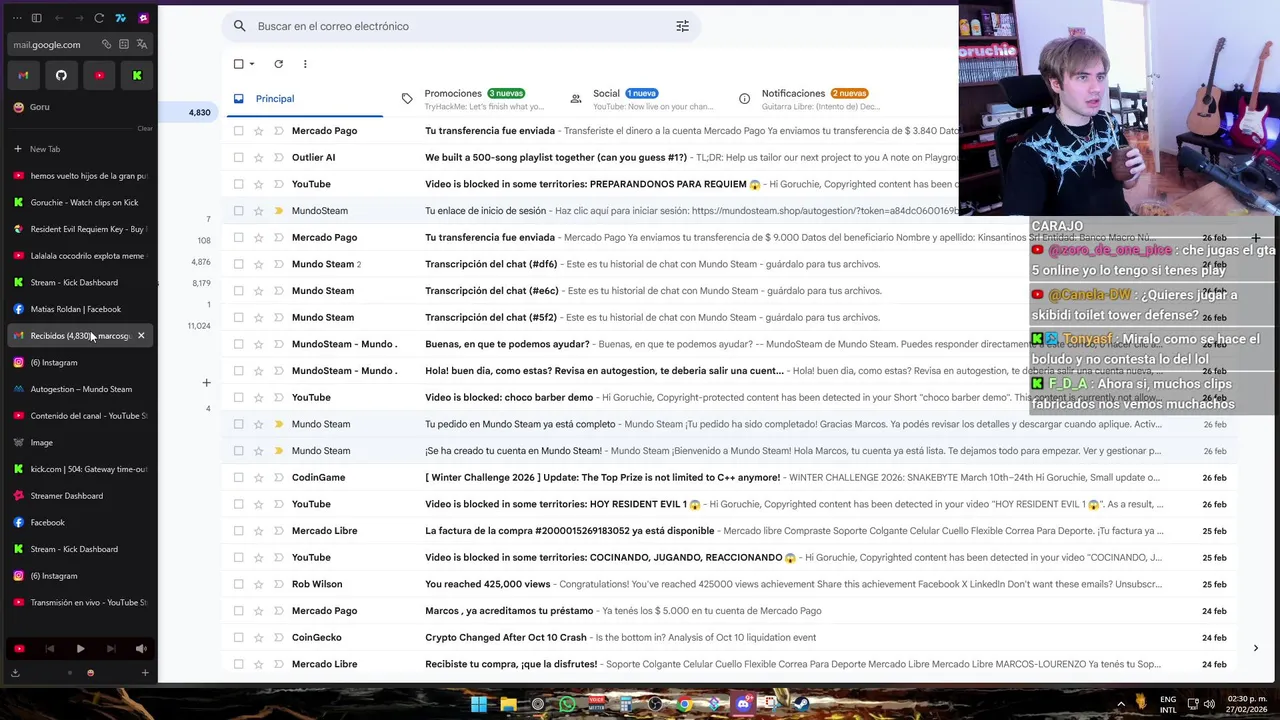Click the plus button in Gmail left rail
The image size is (1280, 720).
click(206, 383)
